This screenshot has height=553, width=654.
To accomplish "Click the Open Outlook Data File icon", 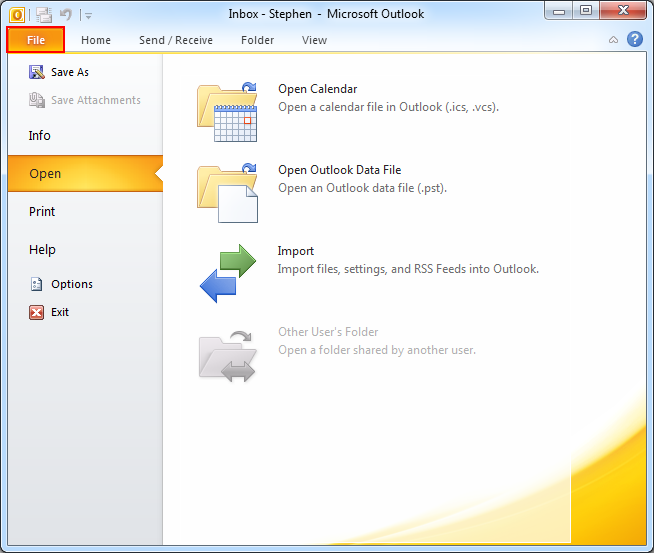I will coord(227,193).
